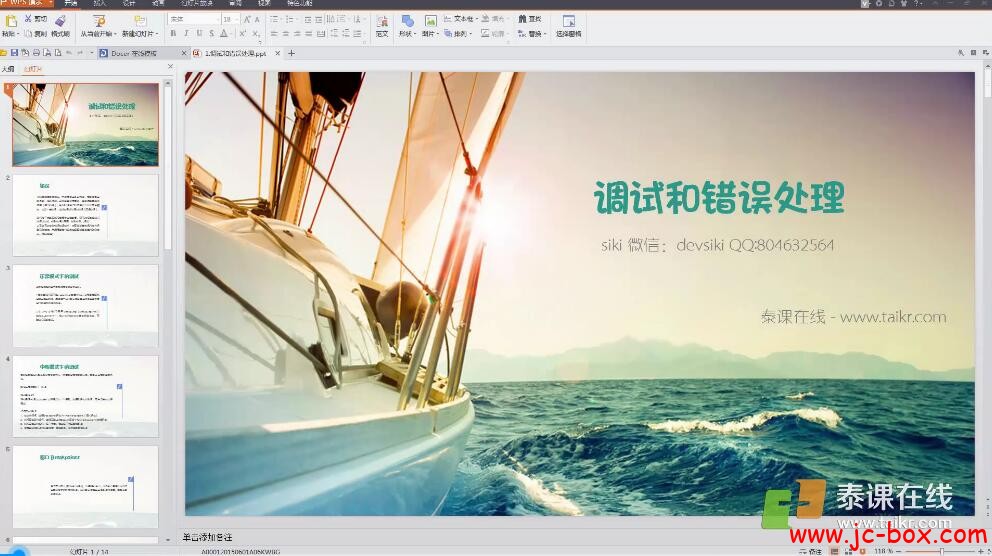Apply the font color A button
This screenshot has height=556, width=992.
224,34
